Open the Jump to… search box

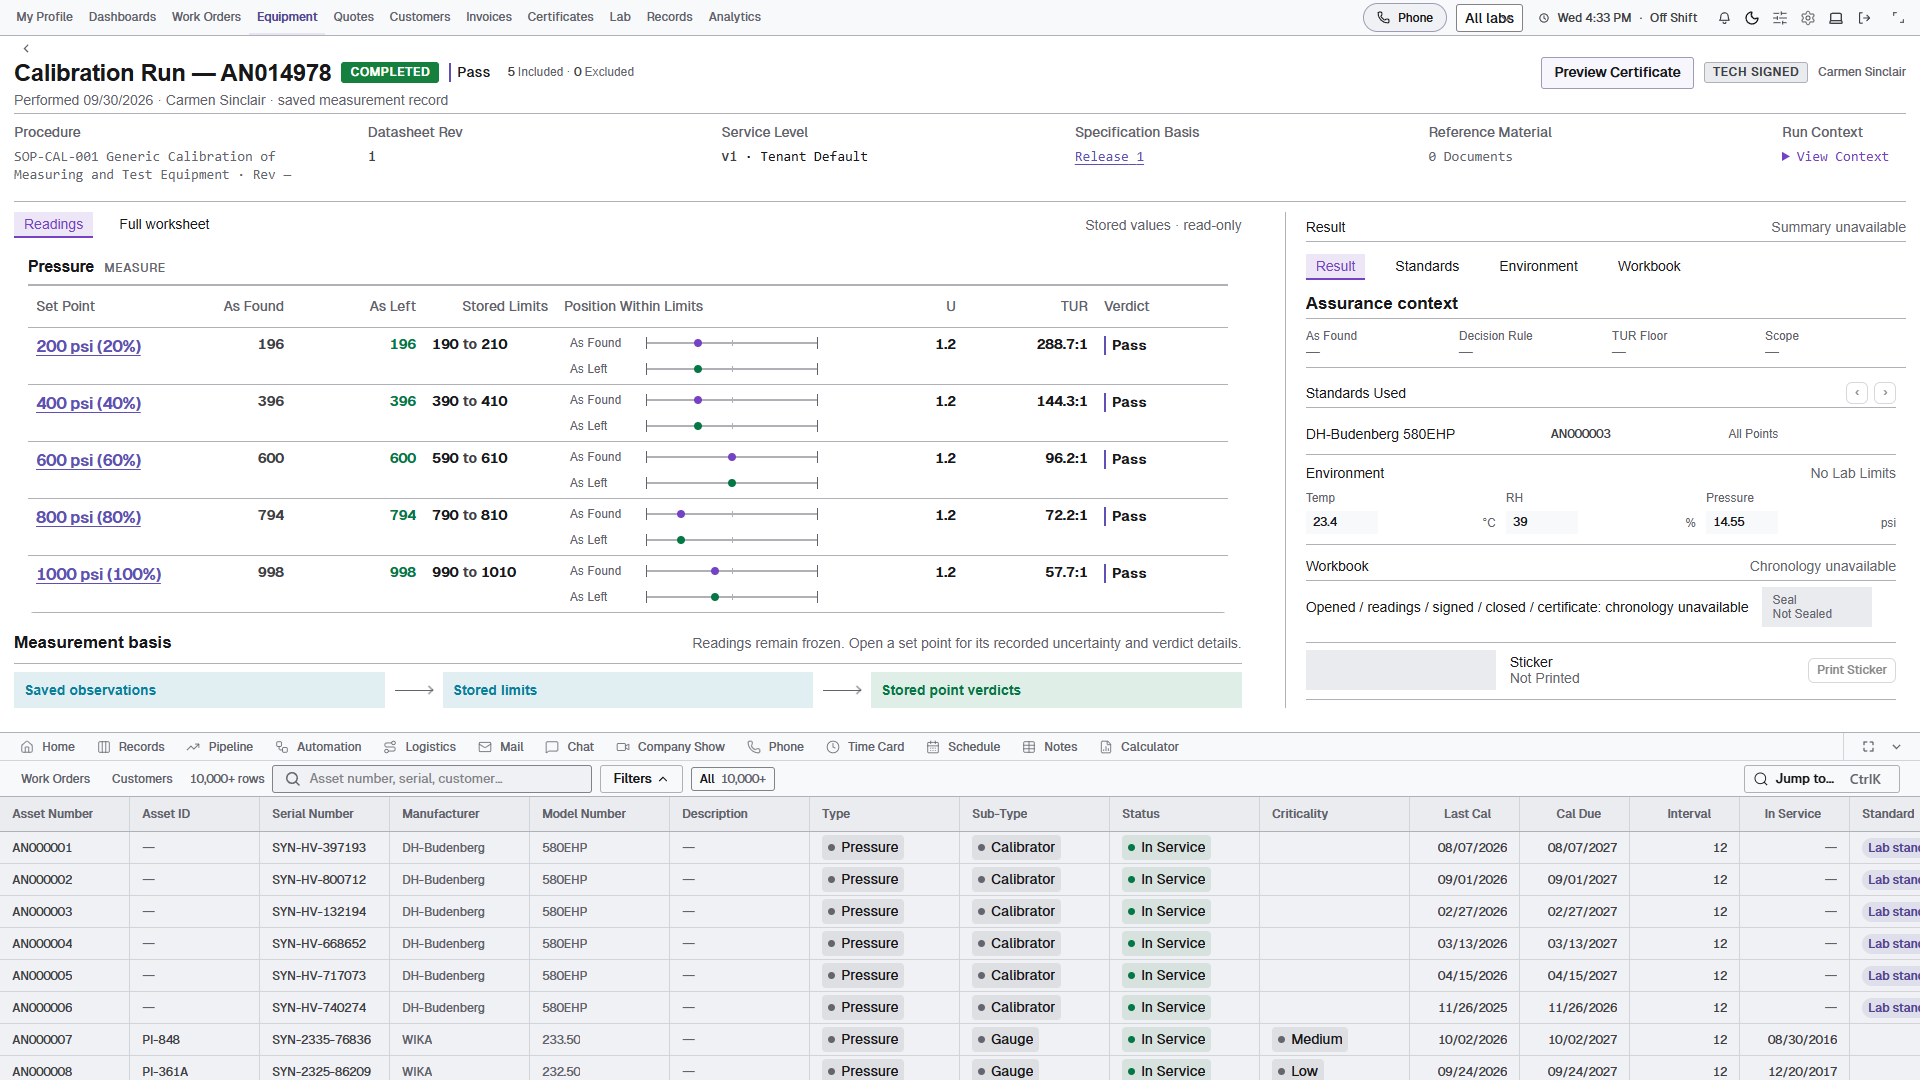tap(1821, 779)
